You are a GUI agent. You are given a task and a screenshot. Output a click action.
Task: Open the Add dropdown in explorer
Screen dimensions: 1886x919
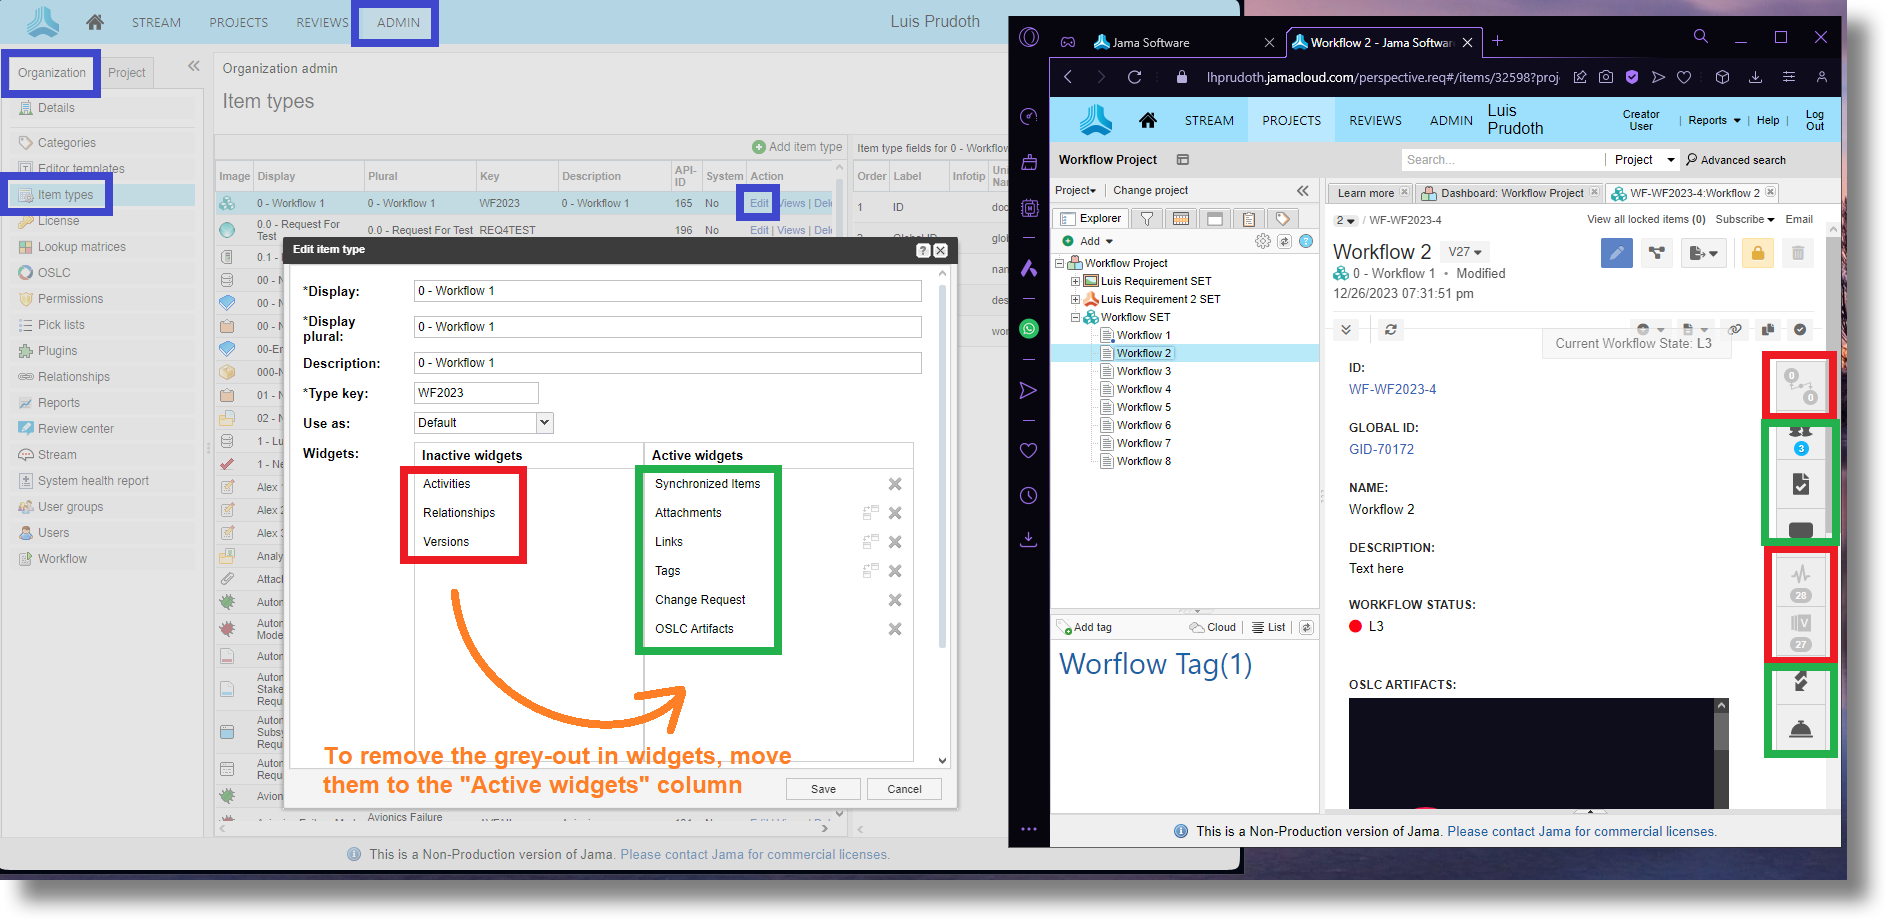pos(1088,241)
